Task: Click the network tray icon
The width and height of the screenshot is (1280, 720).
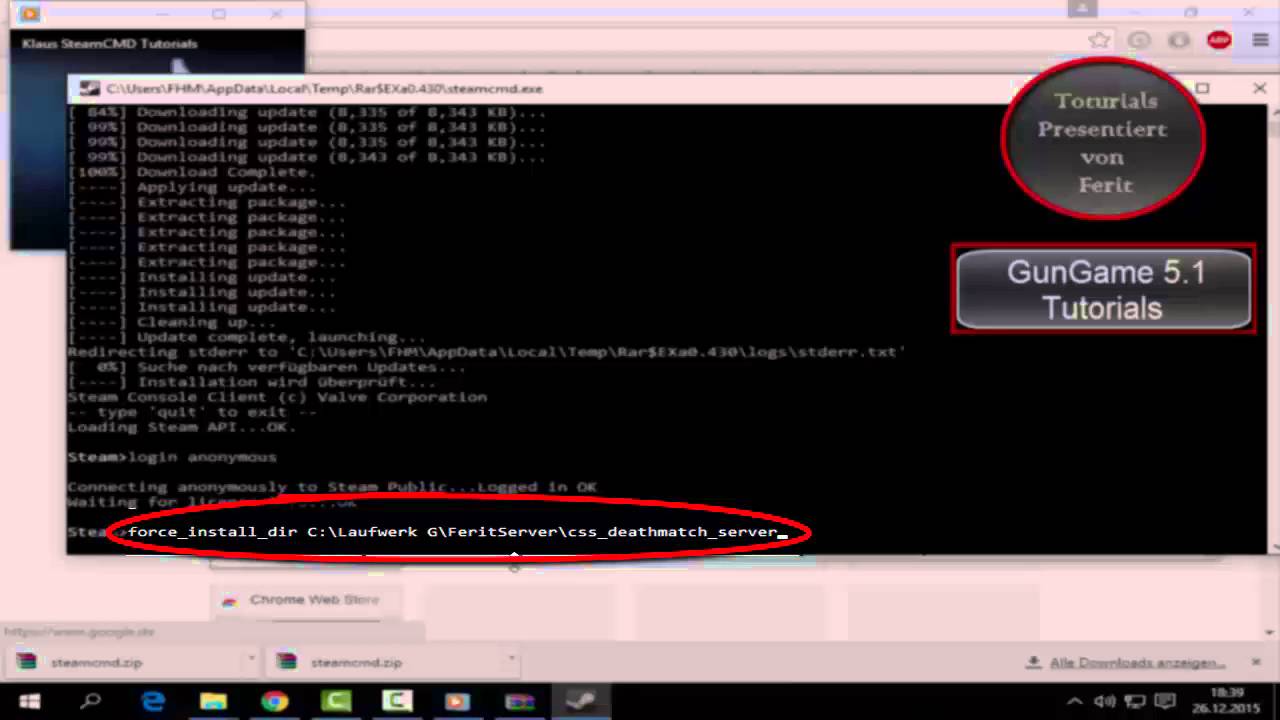Action: (1135, 701)
